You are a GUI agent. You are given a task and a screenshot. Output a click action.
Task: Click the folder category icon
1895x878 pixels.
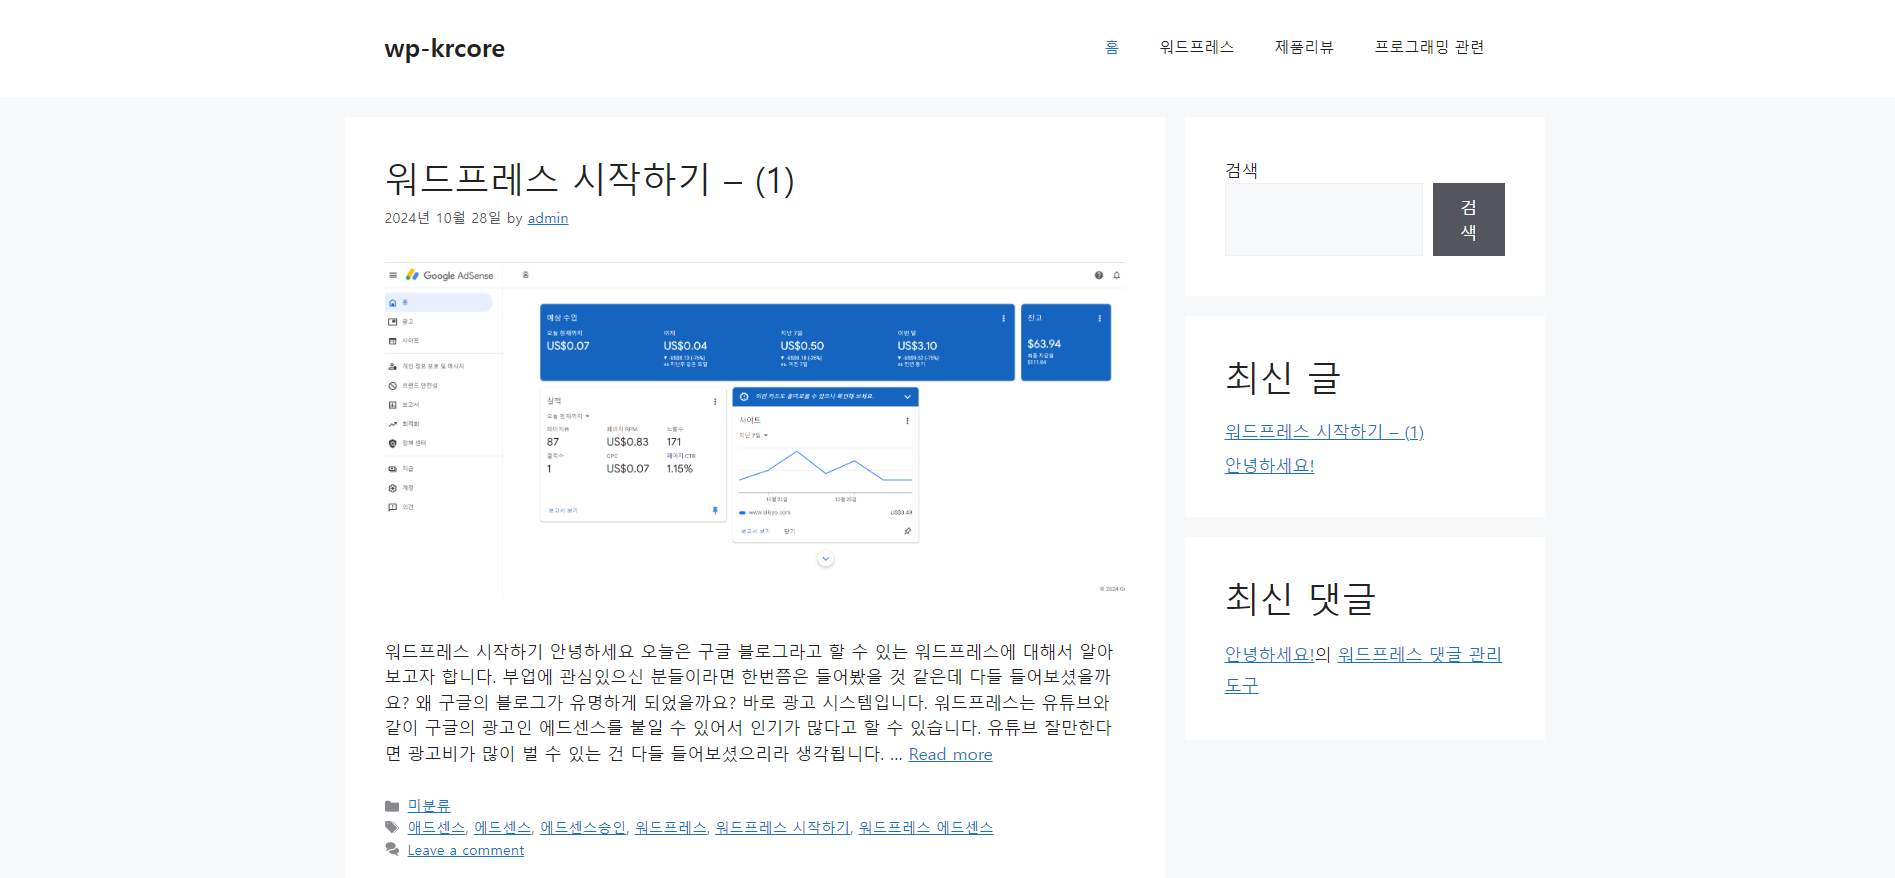tap(392, 806)
